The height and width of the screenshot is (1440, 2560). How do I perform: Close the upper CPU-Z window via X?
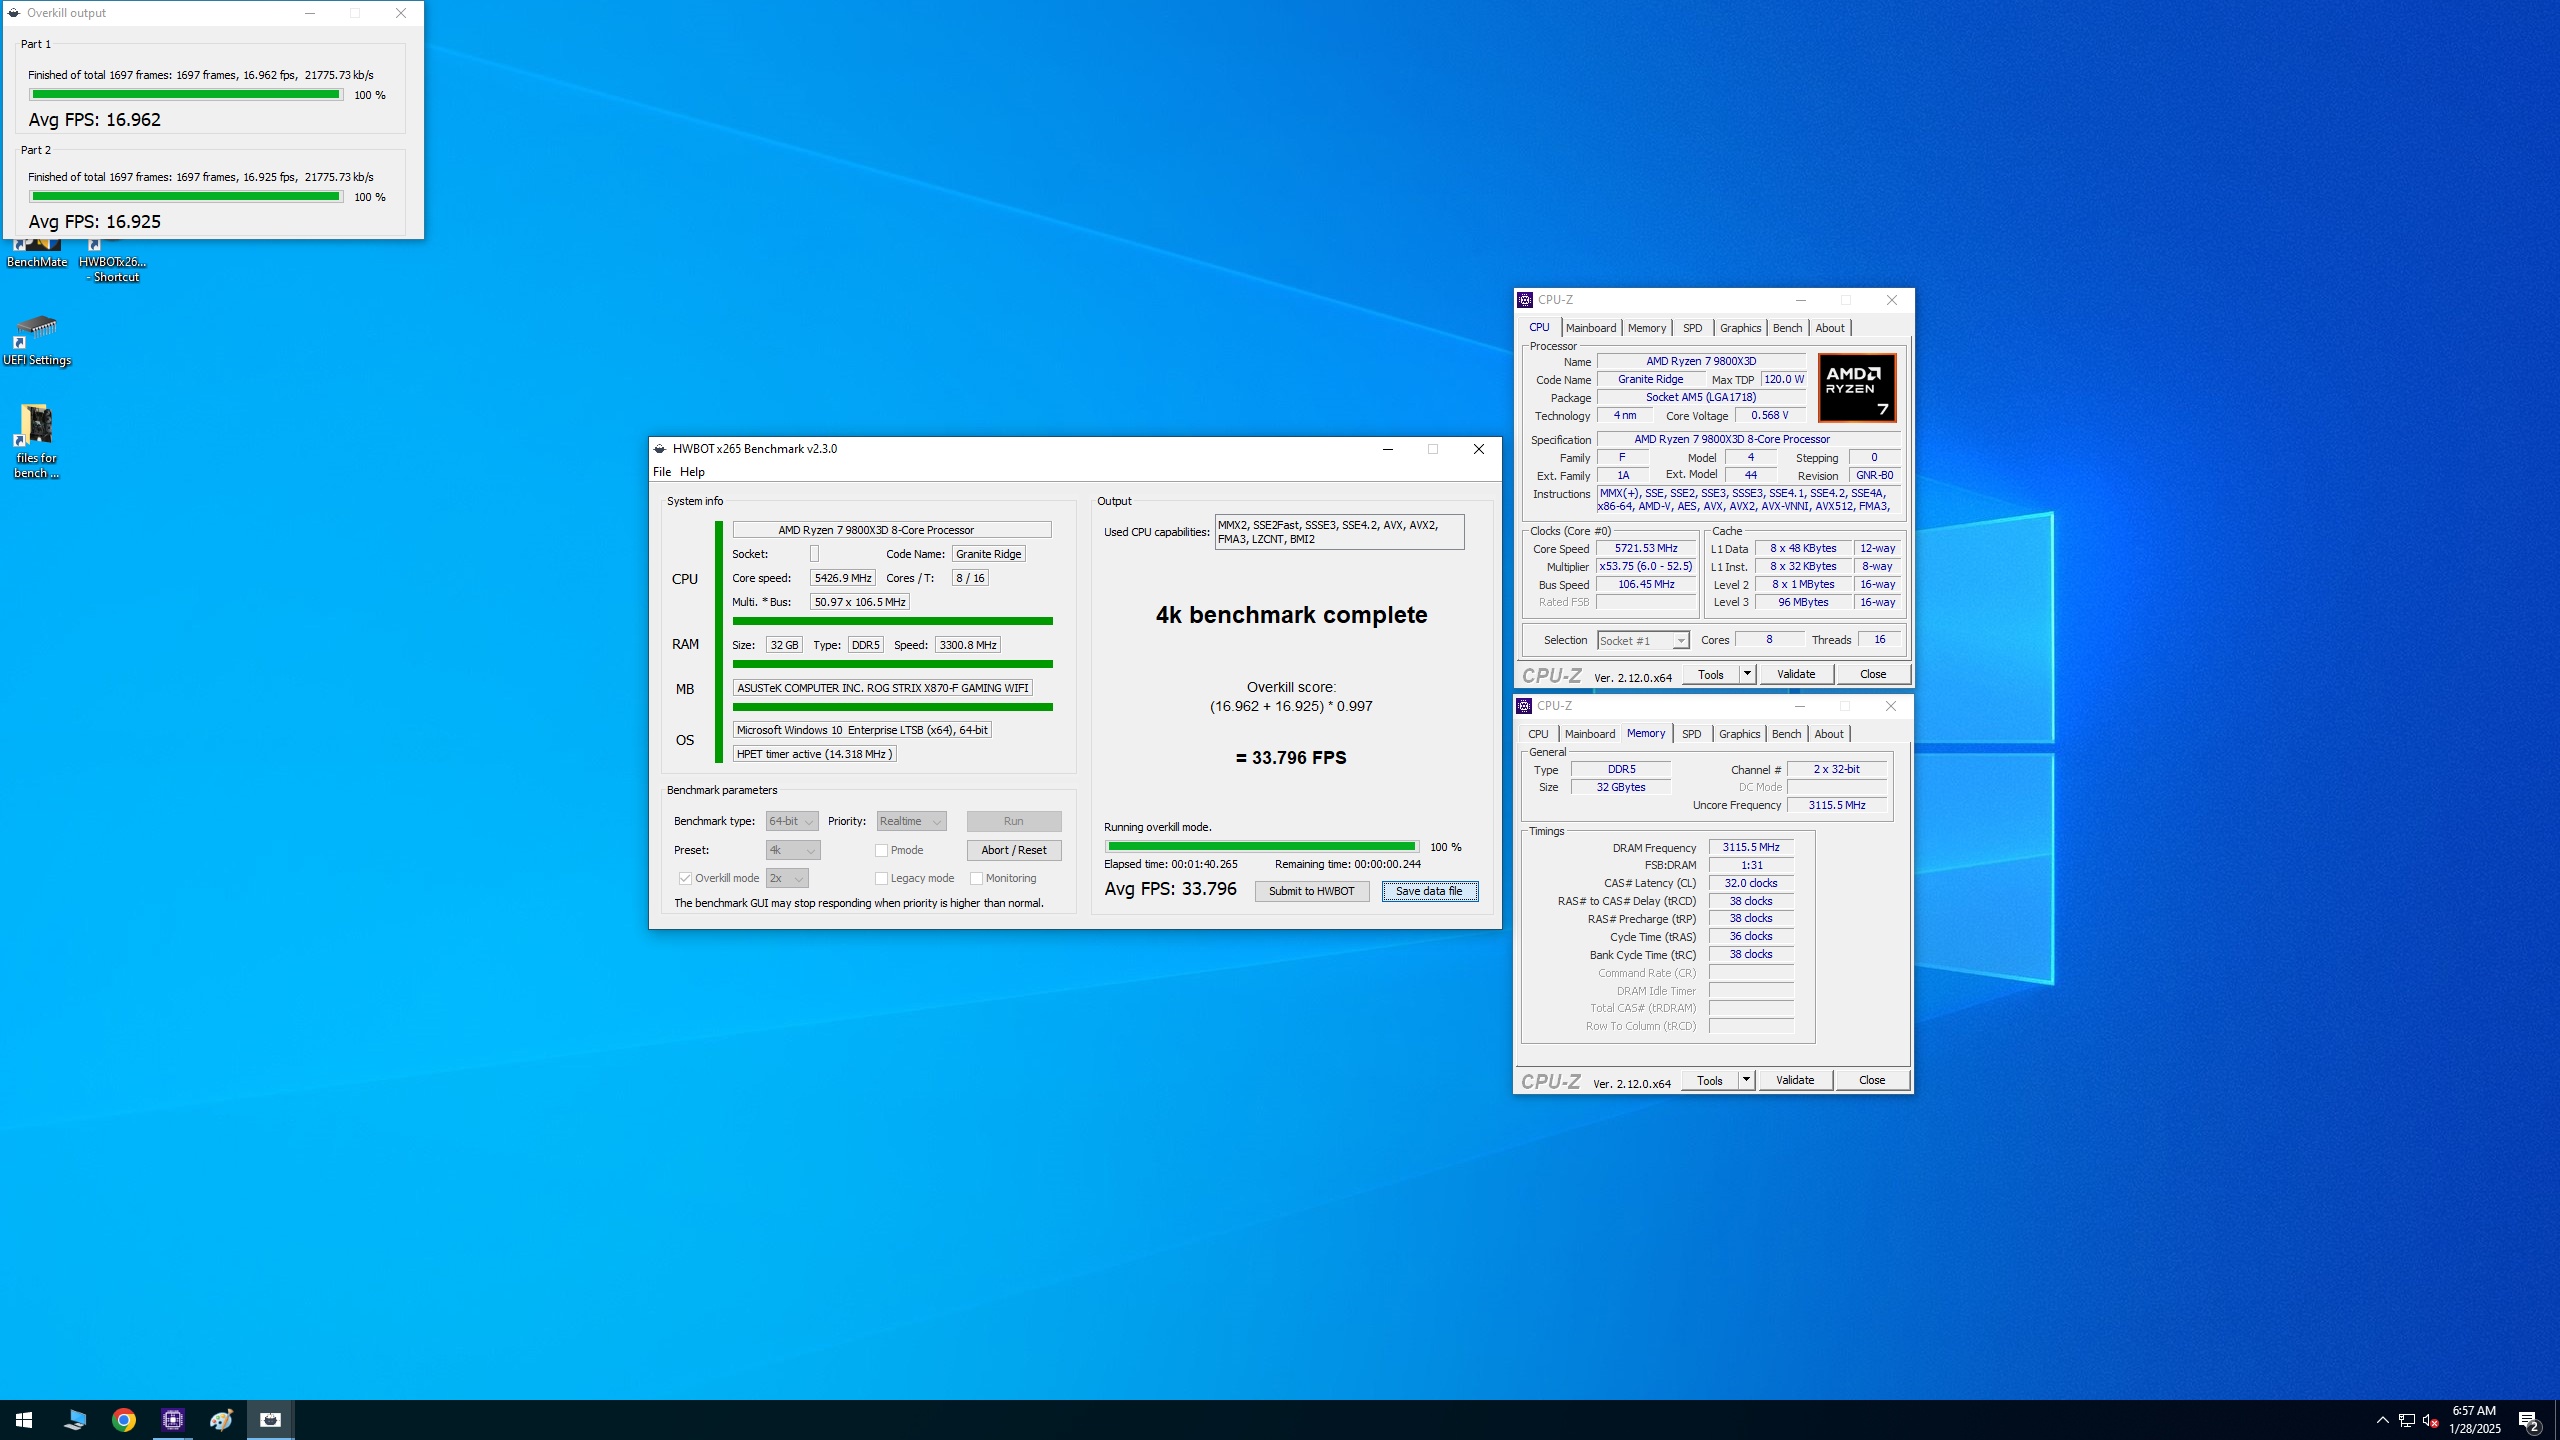click(1891, 300)
